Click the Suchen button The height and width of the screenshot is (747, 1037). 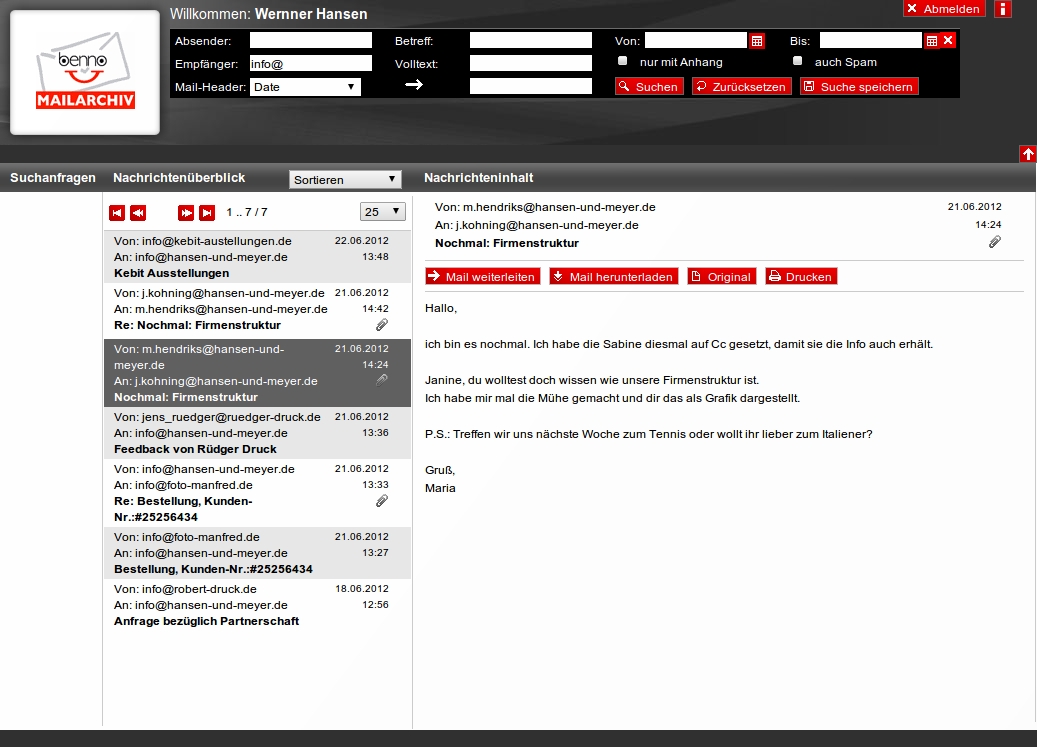pos(649,87)
